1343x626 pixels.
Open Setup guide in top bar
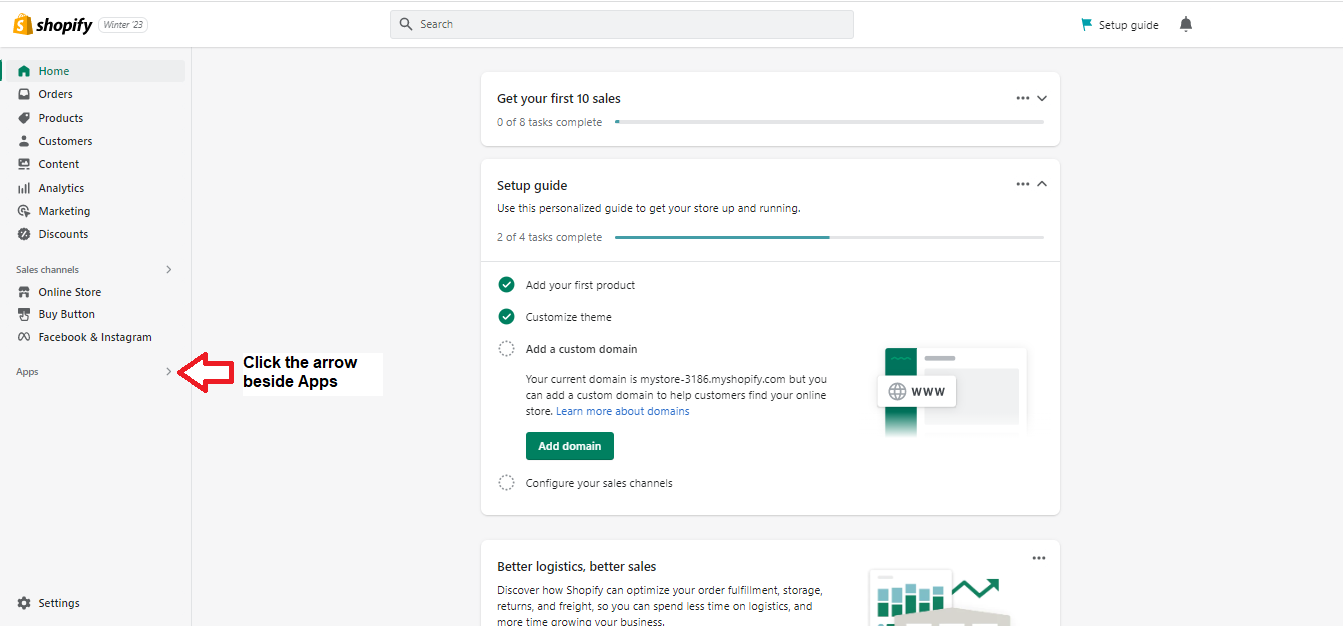(1119, 25)
